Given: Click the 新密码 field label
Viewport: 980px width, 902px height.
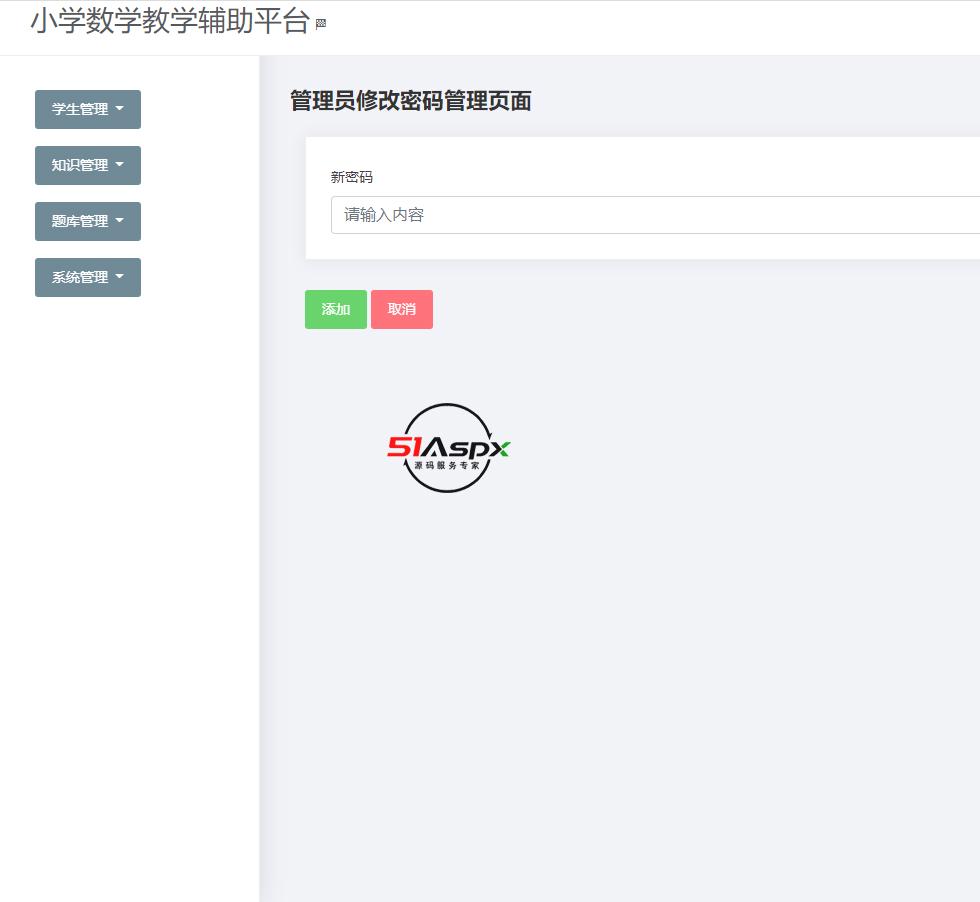Looking at the screenshot, I should [x=352, y=176].
